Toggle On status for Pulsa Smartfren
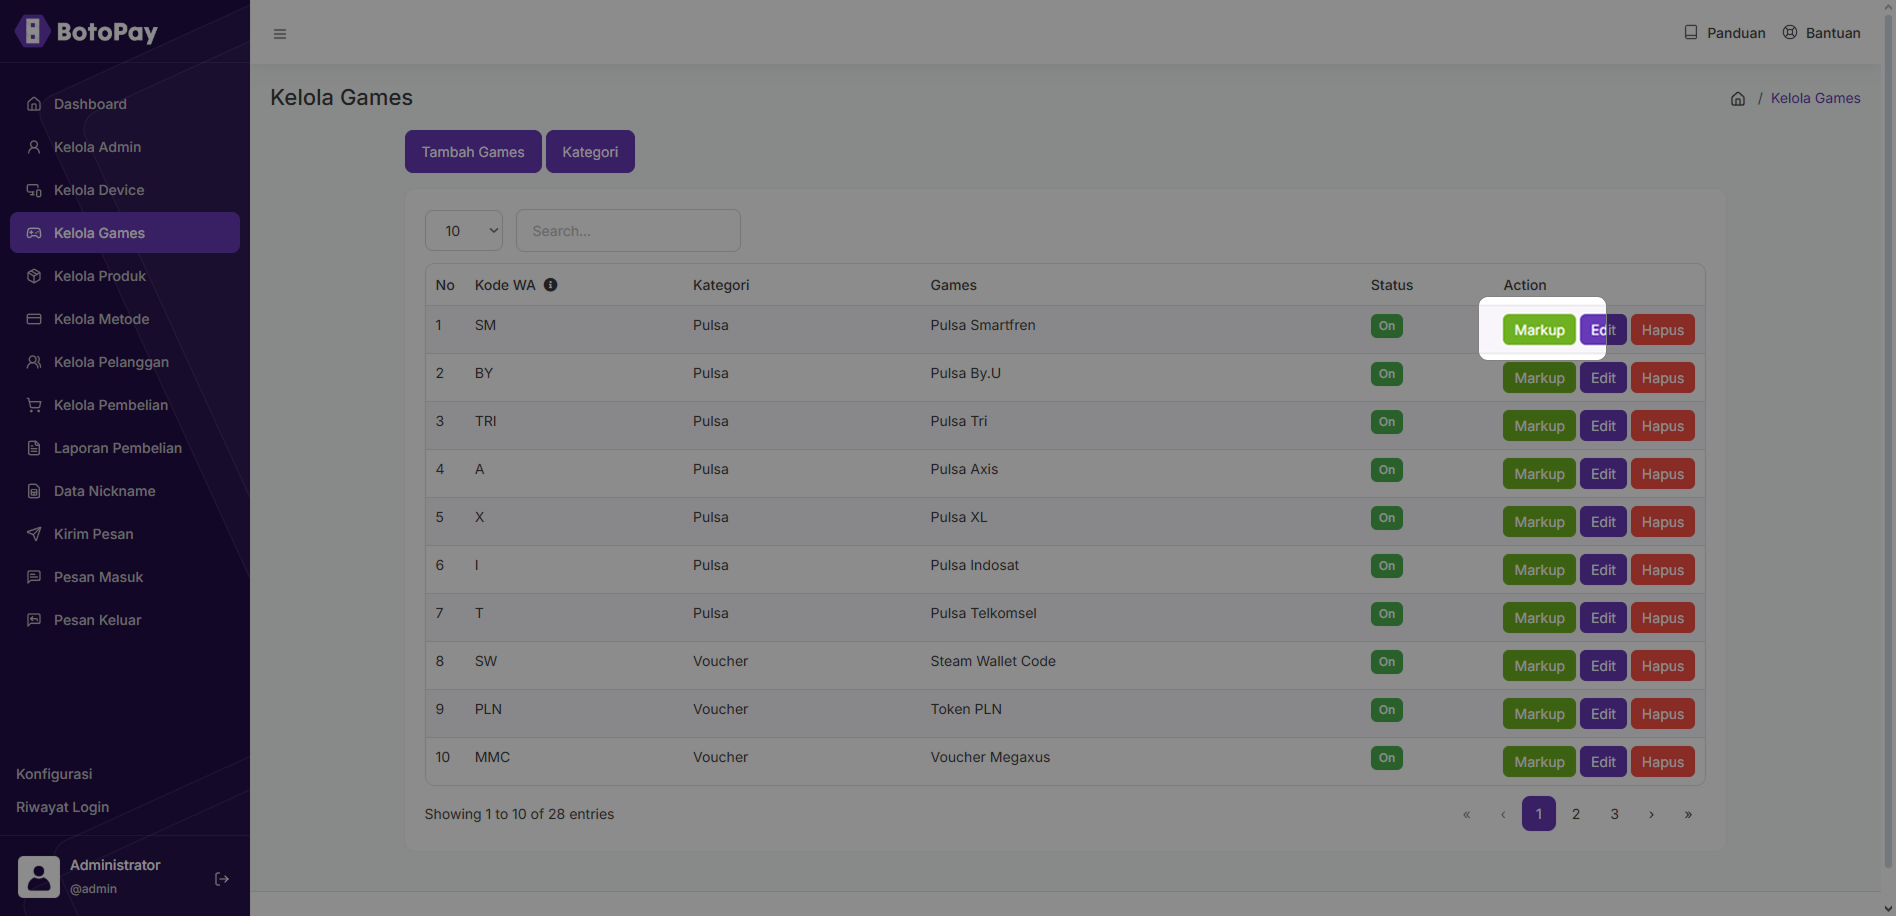Viewport: 1896px width, 916px height. [x=1386, y=326]
